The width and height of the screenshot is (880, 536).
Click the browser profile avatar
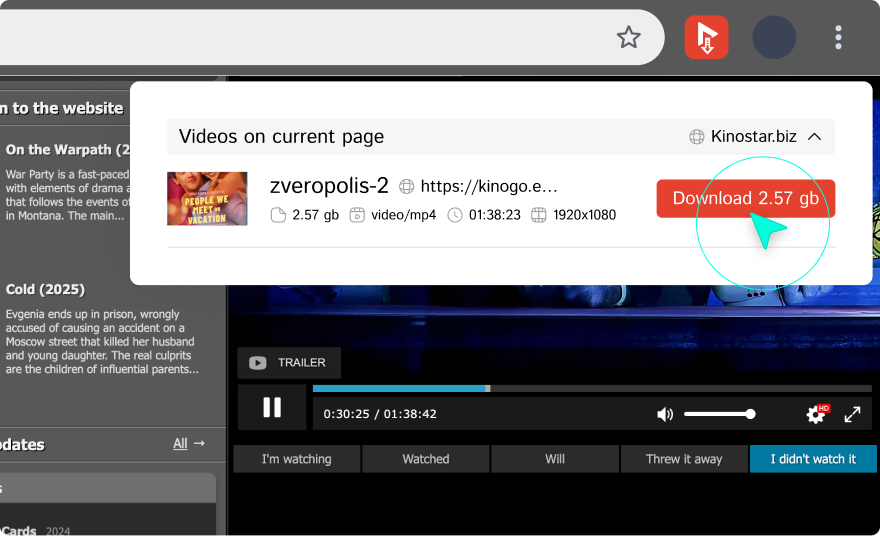pyautogui.click(x=773, y=38)
